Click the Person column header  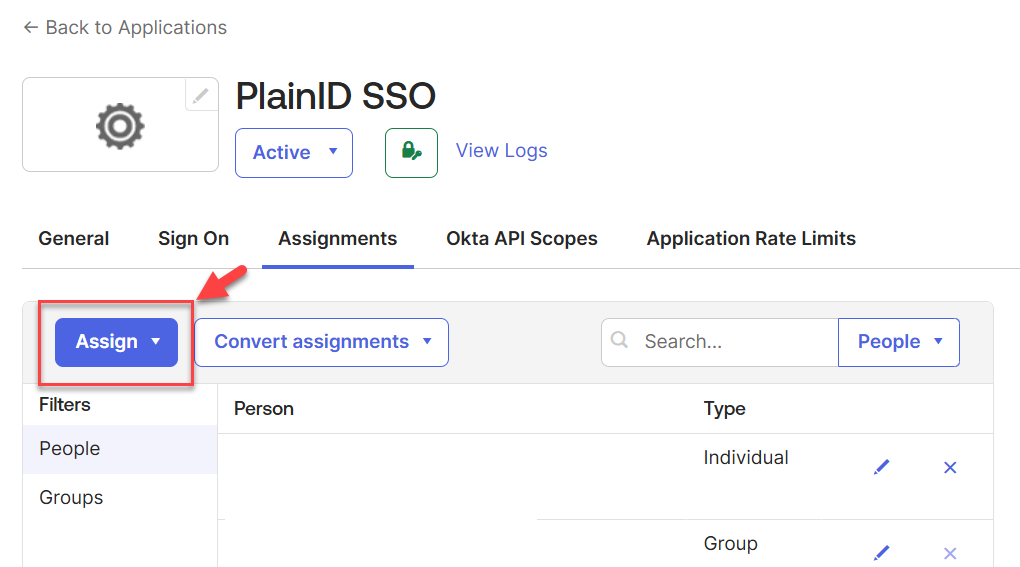click(x=263, y=409)
